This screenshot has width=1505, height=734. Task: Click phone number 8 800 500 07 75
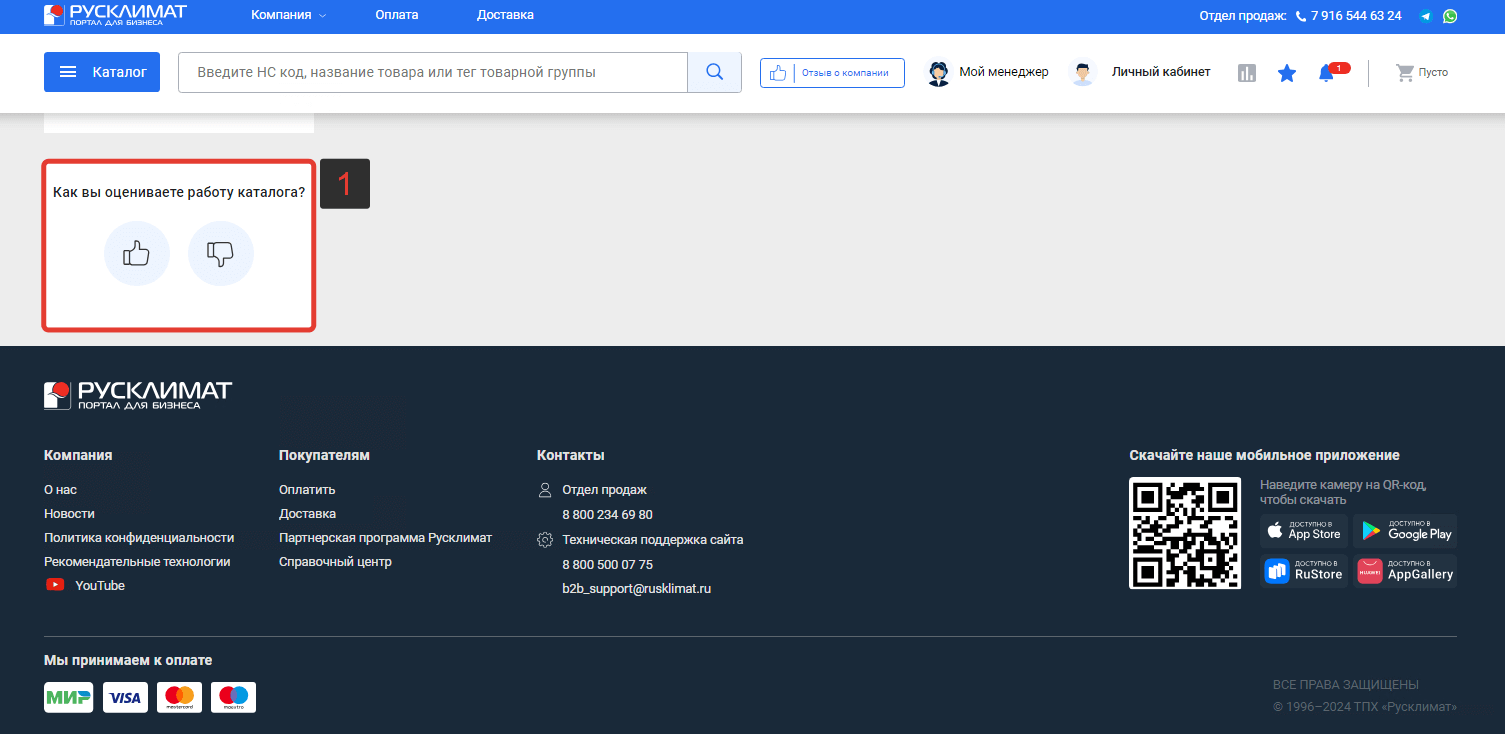[607, 565]
